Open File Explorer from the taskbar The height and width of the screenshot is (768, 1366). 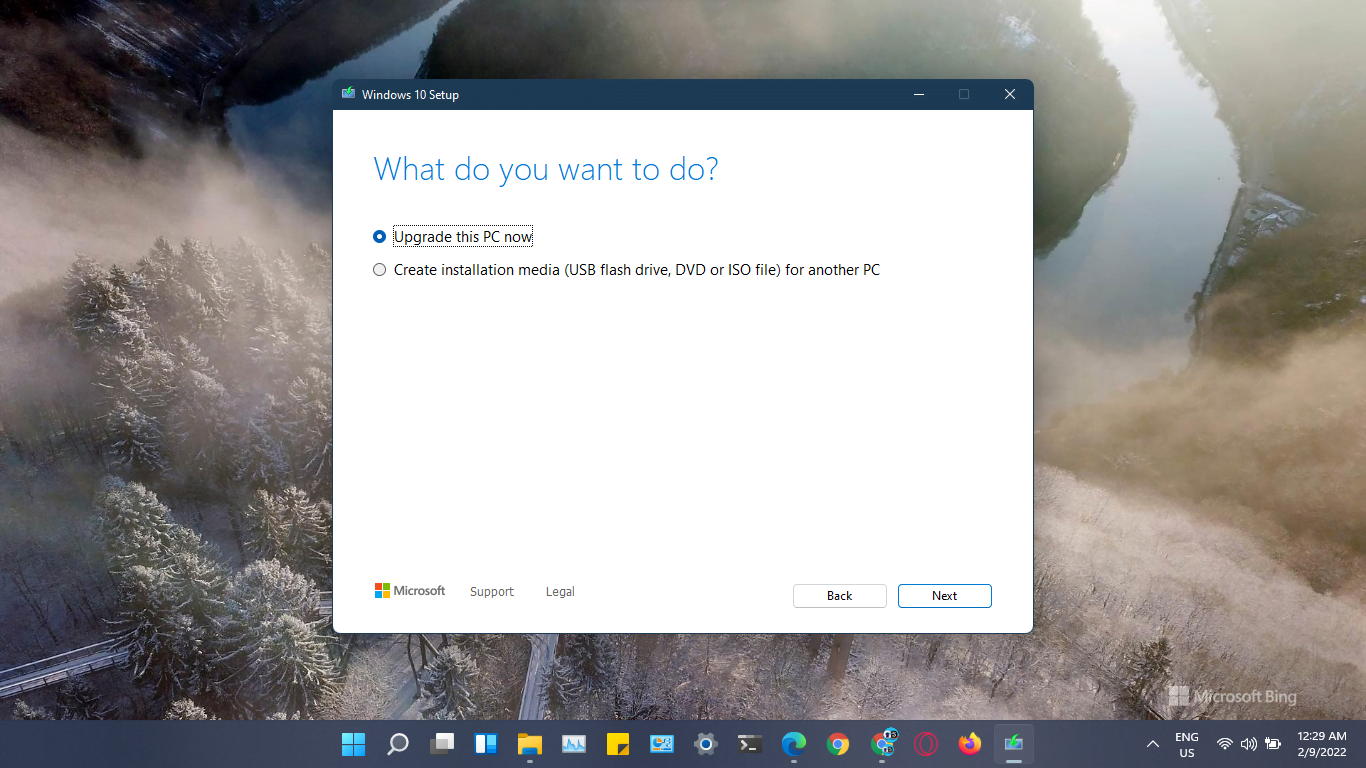(529, 744)
